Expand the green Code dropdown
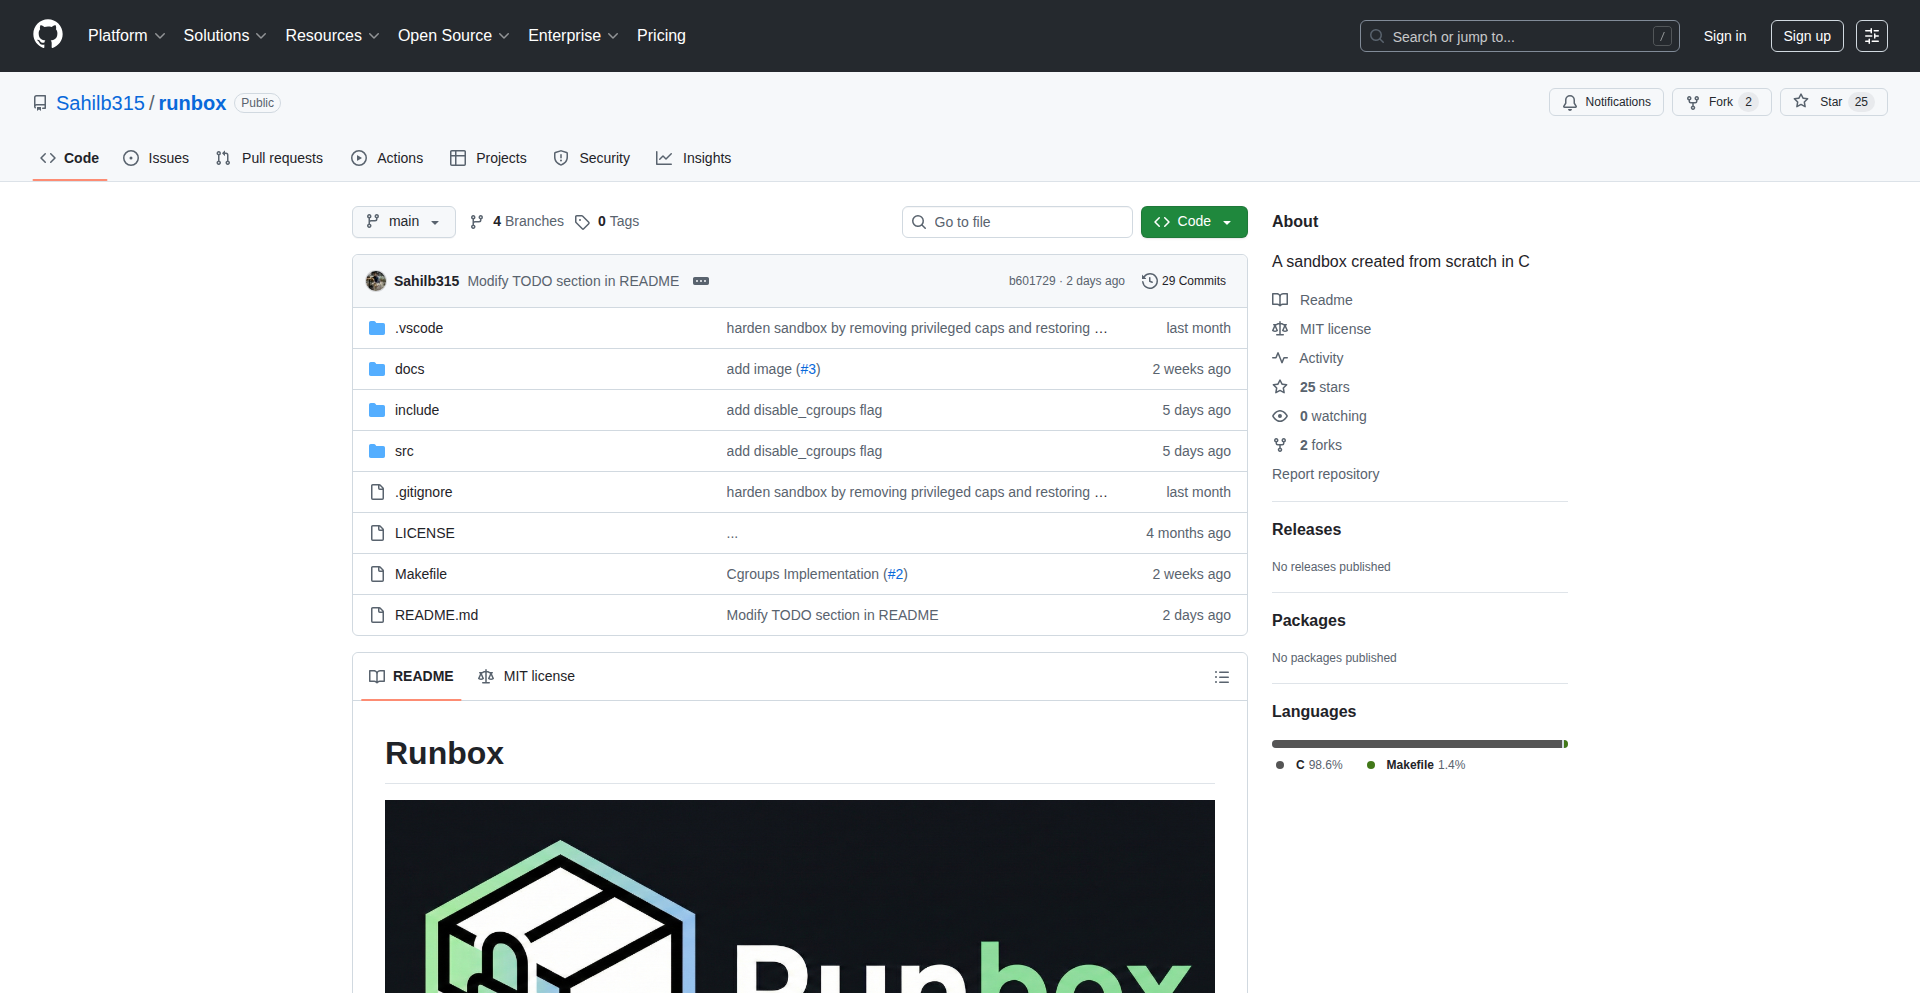The image size is (1920, 993). click(x=1194, y=221)
